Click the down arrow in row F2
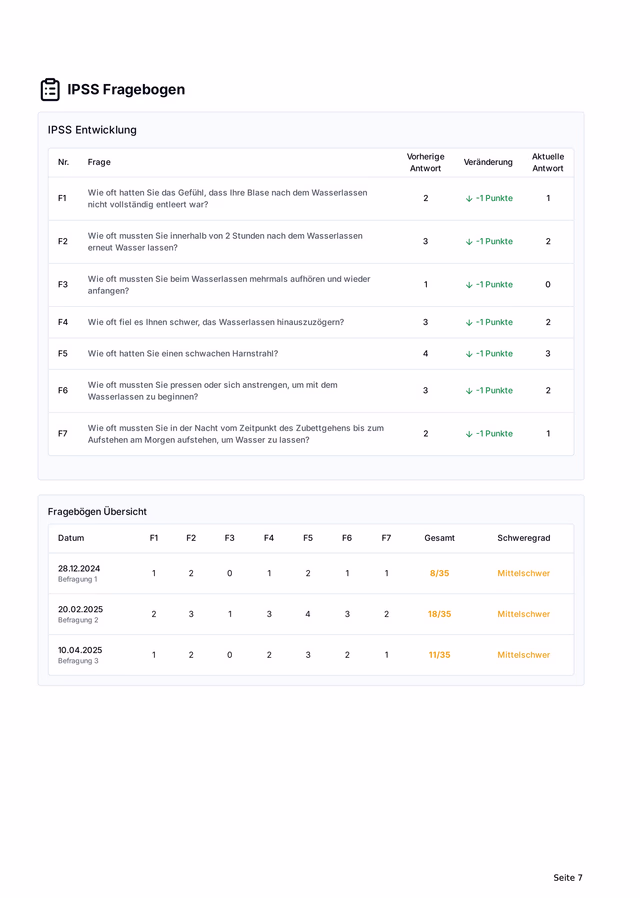This screenshot has width=640, height=898. point(469,242)
